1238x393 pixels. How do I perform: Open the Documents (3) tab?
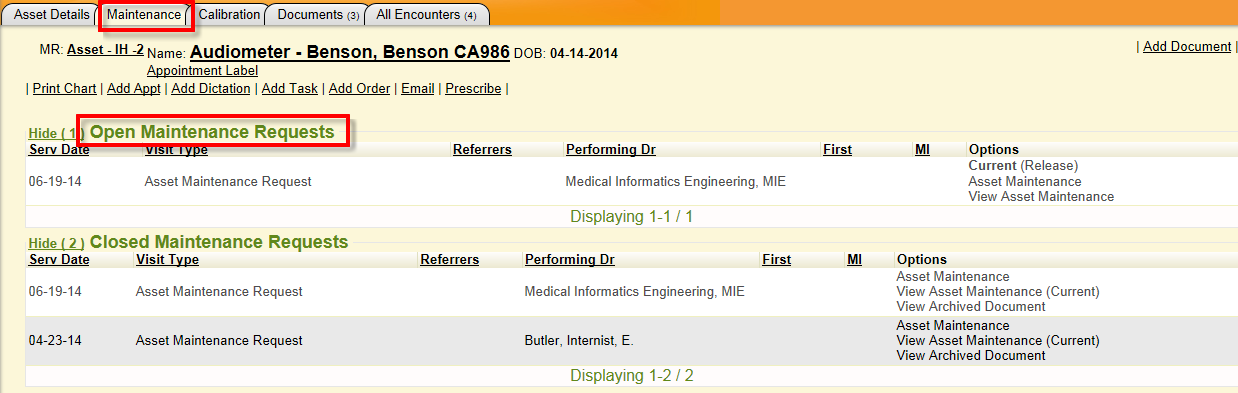(x=318, y=15)
